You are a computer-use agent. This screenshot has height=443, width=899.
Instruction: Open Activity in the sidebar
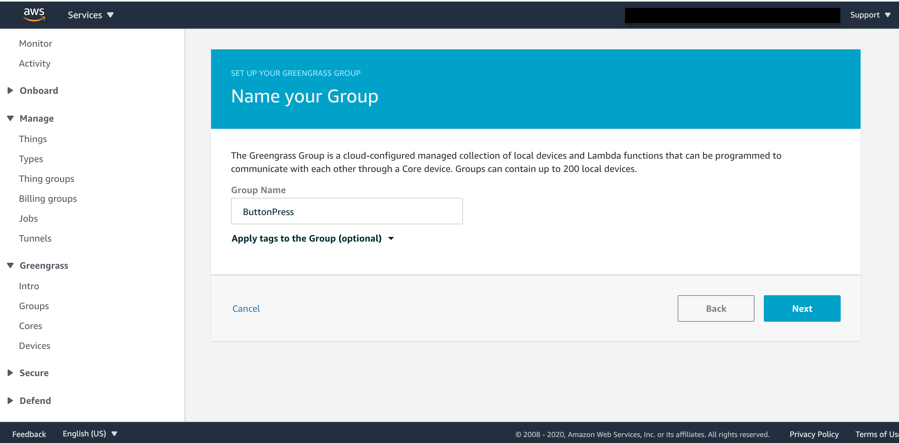point(34,64)
